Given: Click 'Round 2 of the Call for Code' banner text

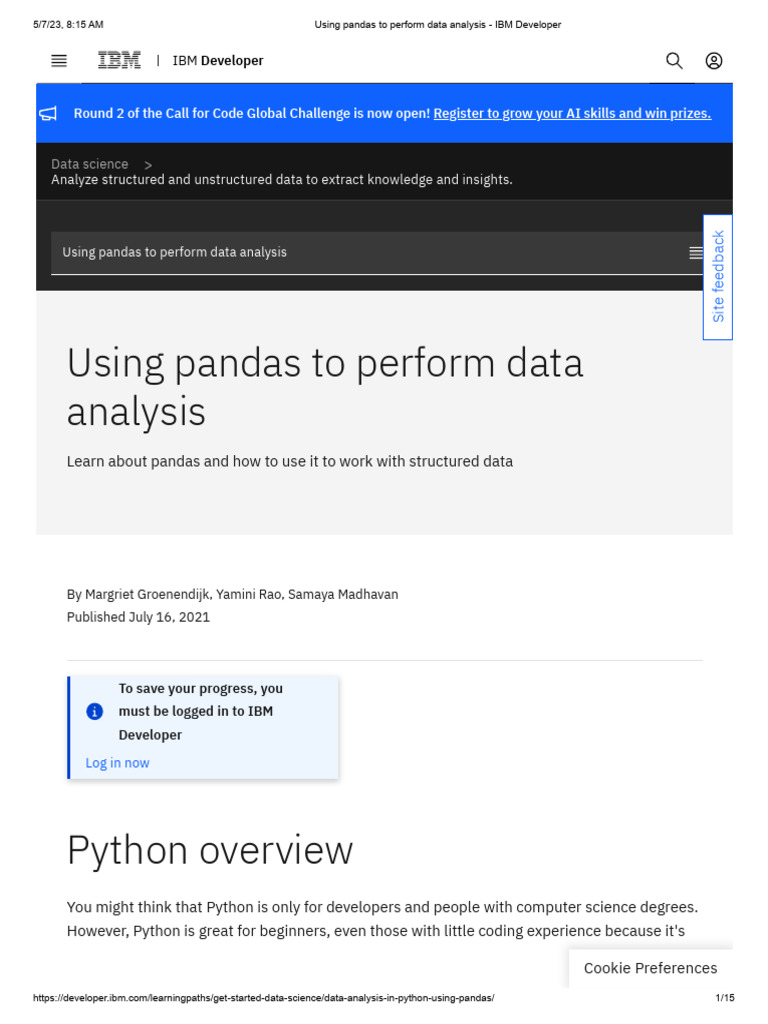Looking at the screenshot, I should (x=252, y=114).
